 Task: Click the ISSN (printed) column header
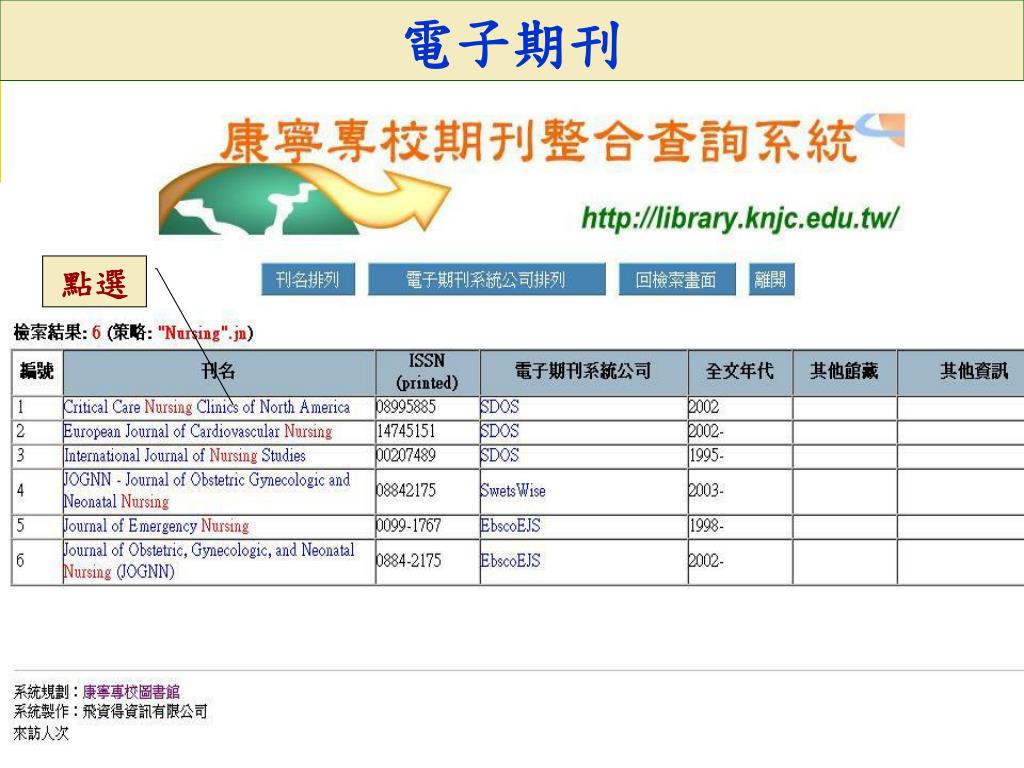click(x=427, y=372)
